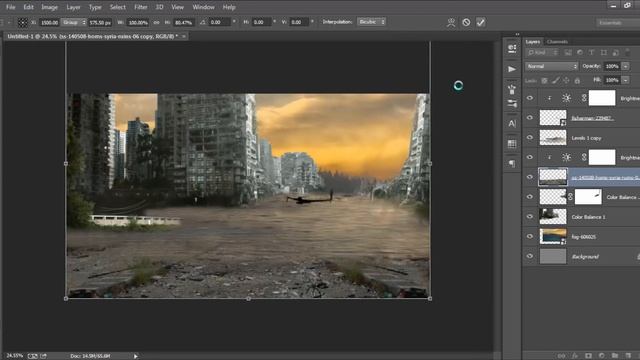Viewport: 640px width, 360px height.
Task: Filter layers by adjustment layer icon
Action: pos(580,53)
